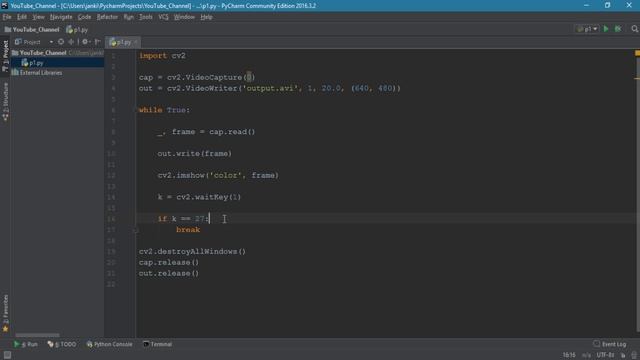Open the Tools menu
Viewport: 640px width, 360px height.
(x=146, y=17)
